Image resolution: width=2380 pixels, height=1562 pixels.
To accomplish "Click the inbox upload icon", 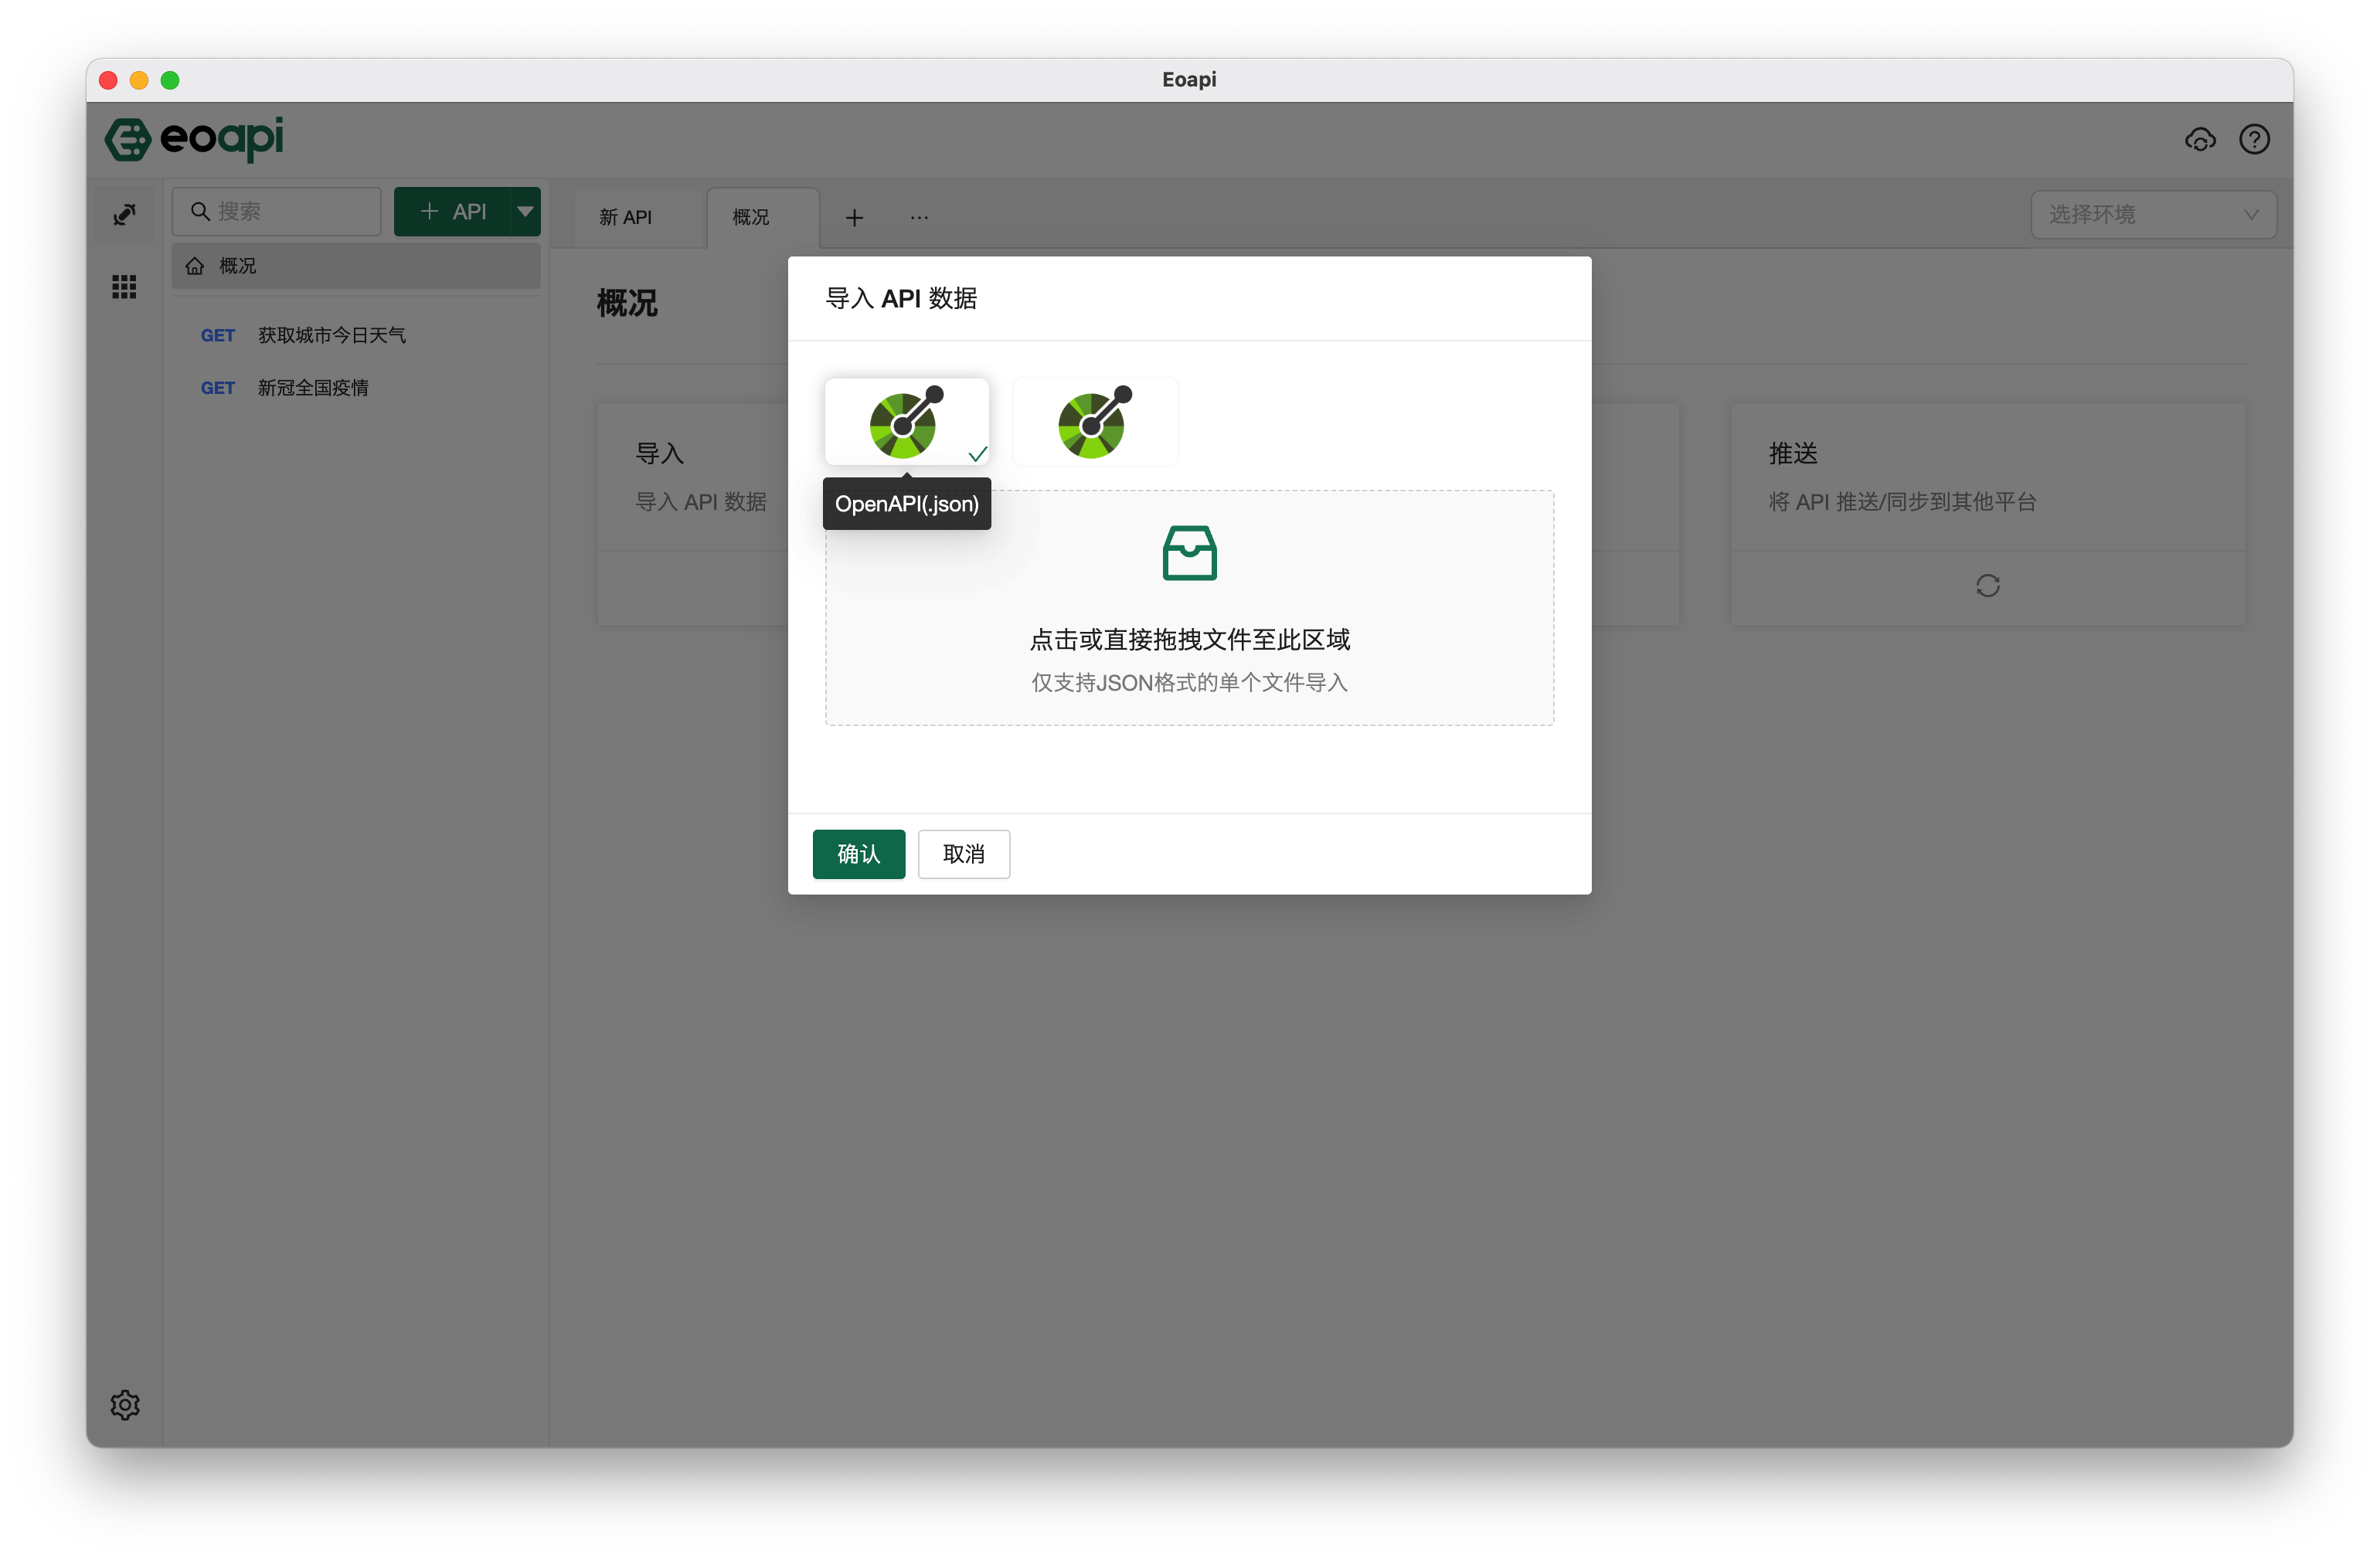I will point(1189,553).
